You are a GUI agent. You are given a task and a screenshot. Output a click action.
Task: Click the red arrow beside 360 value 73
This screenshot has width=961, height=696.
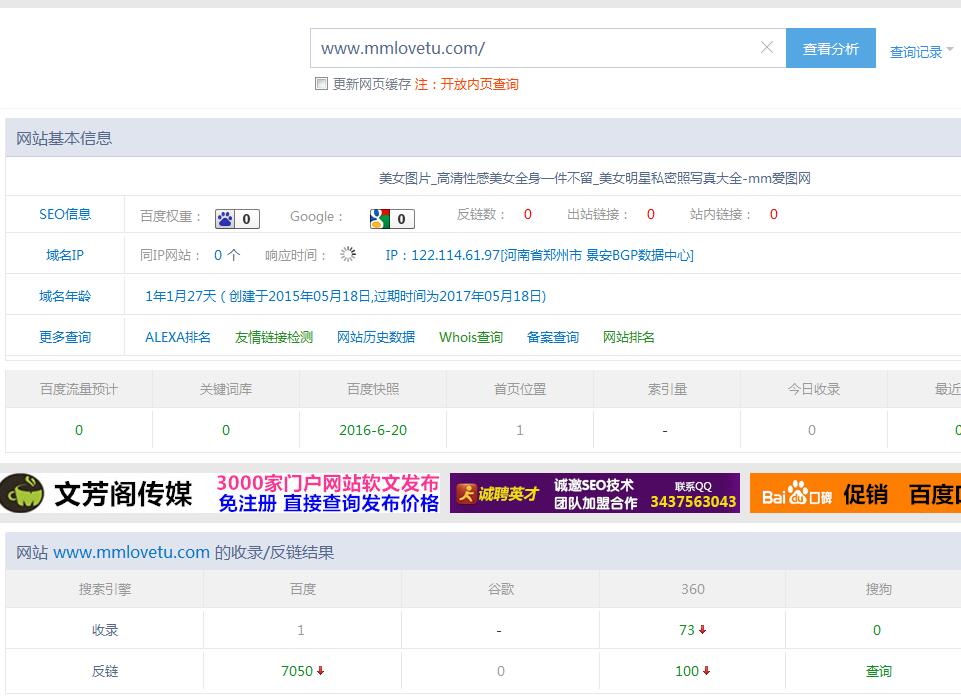[703, 630]
